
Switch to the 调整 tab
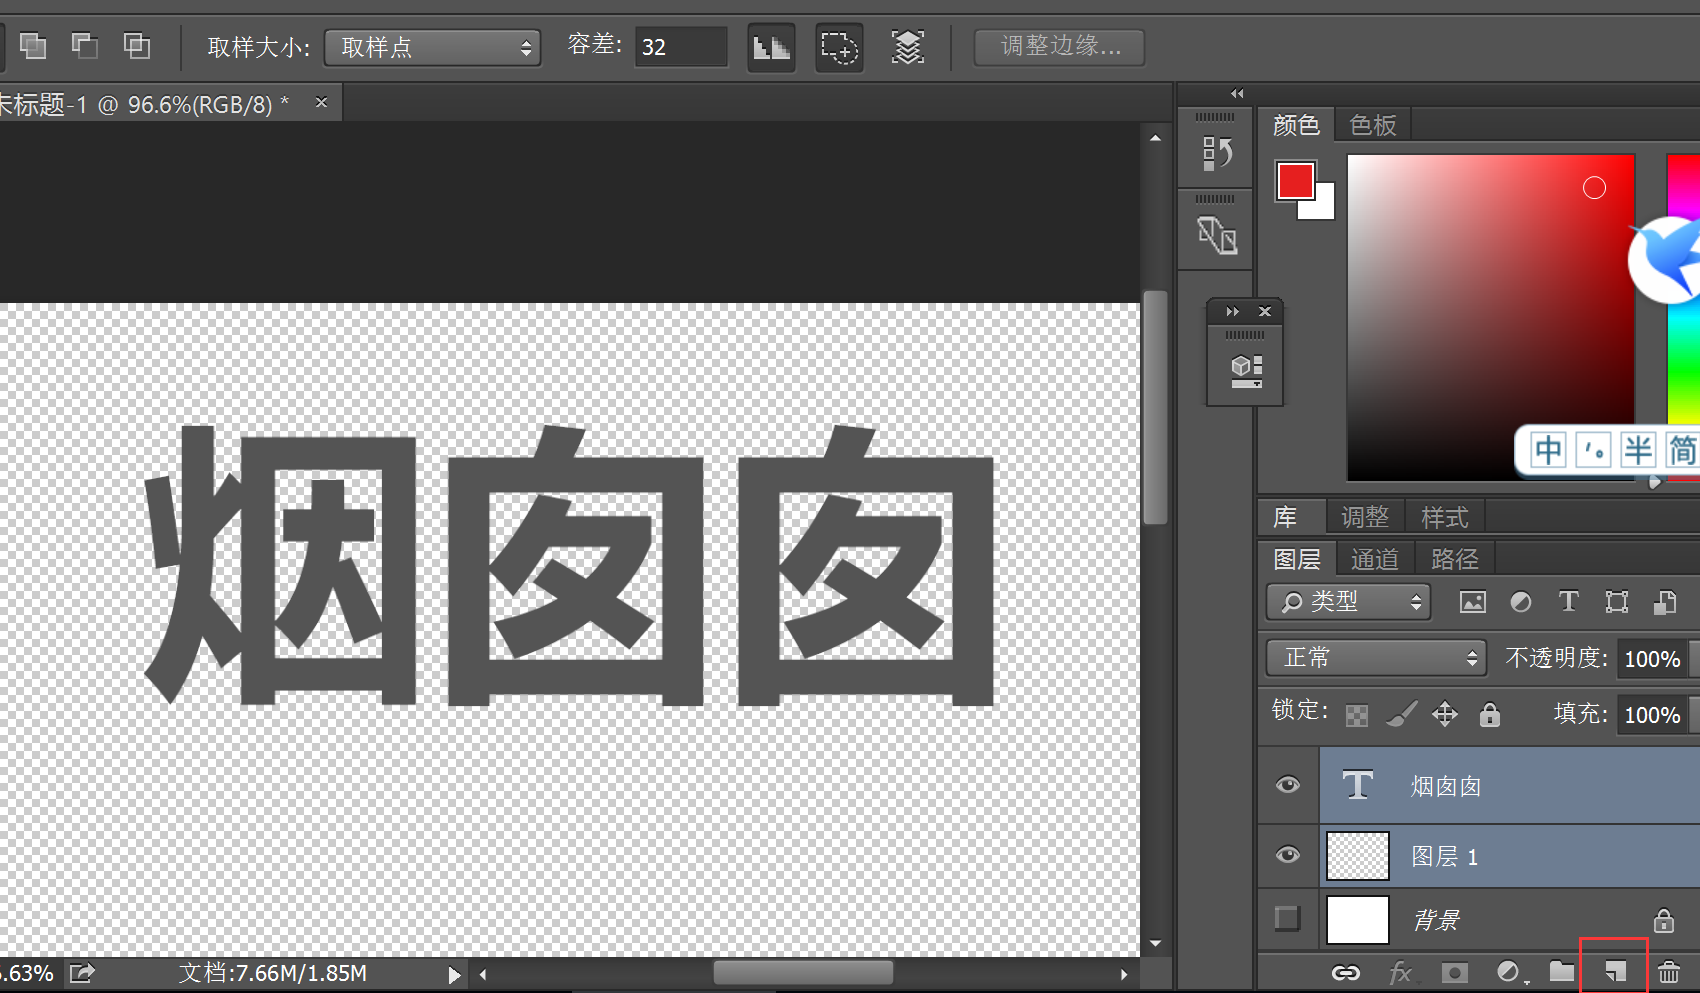click(1365, 517)
